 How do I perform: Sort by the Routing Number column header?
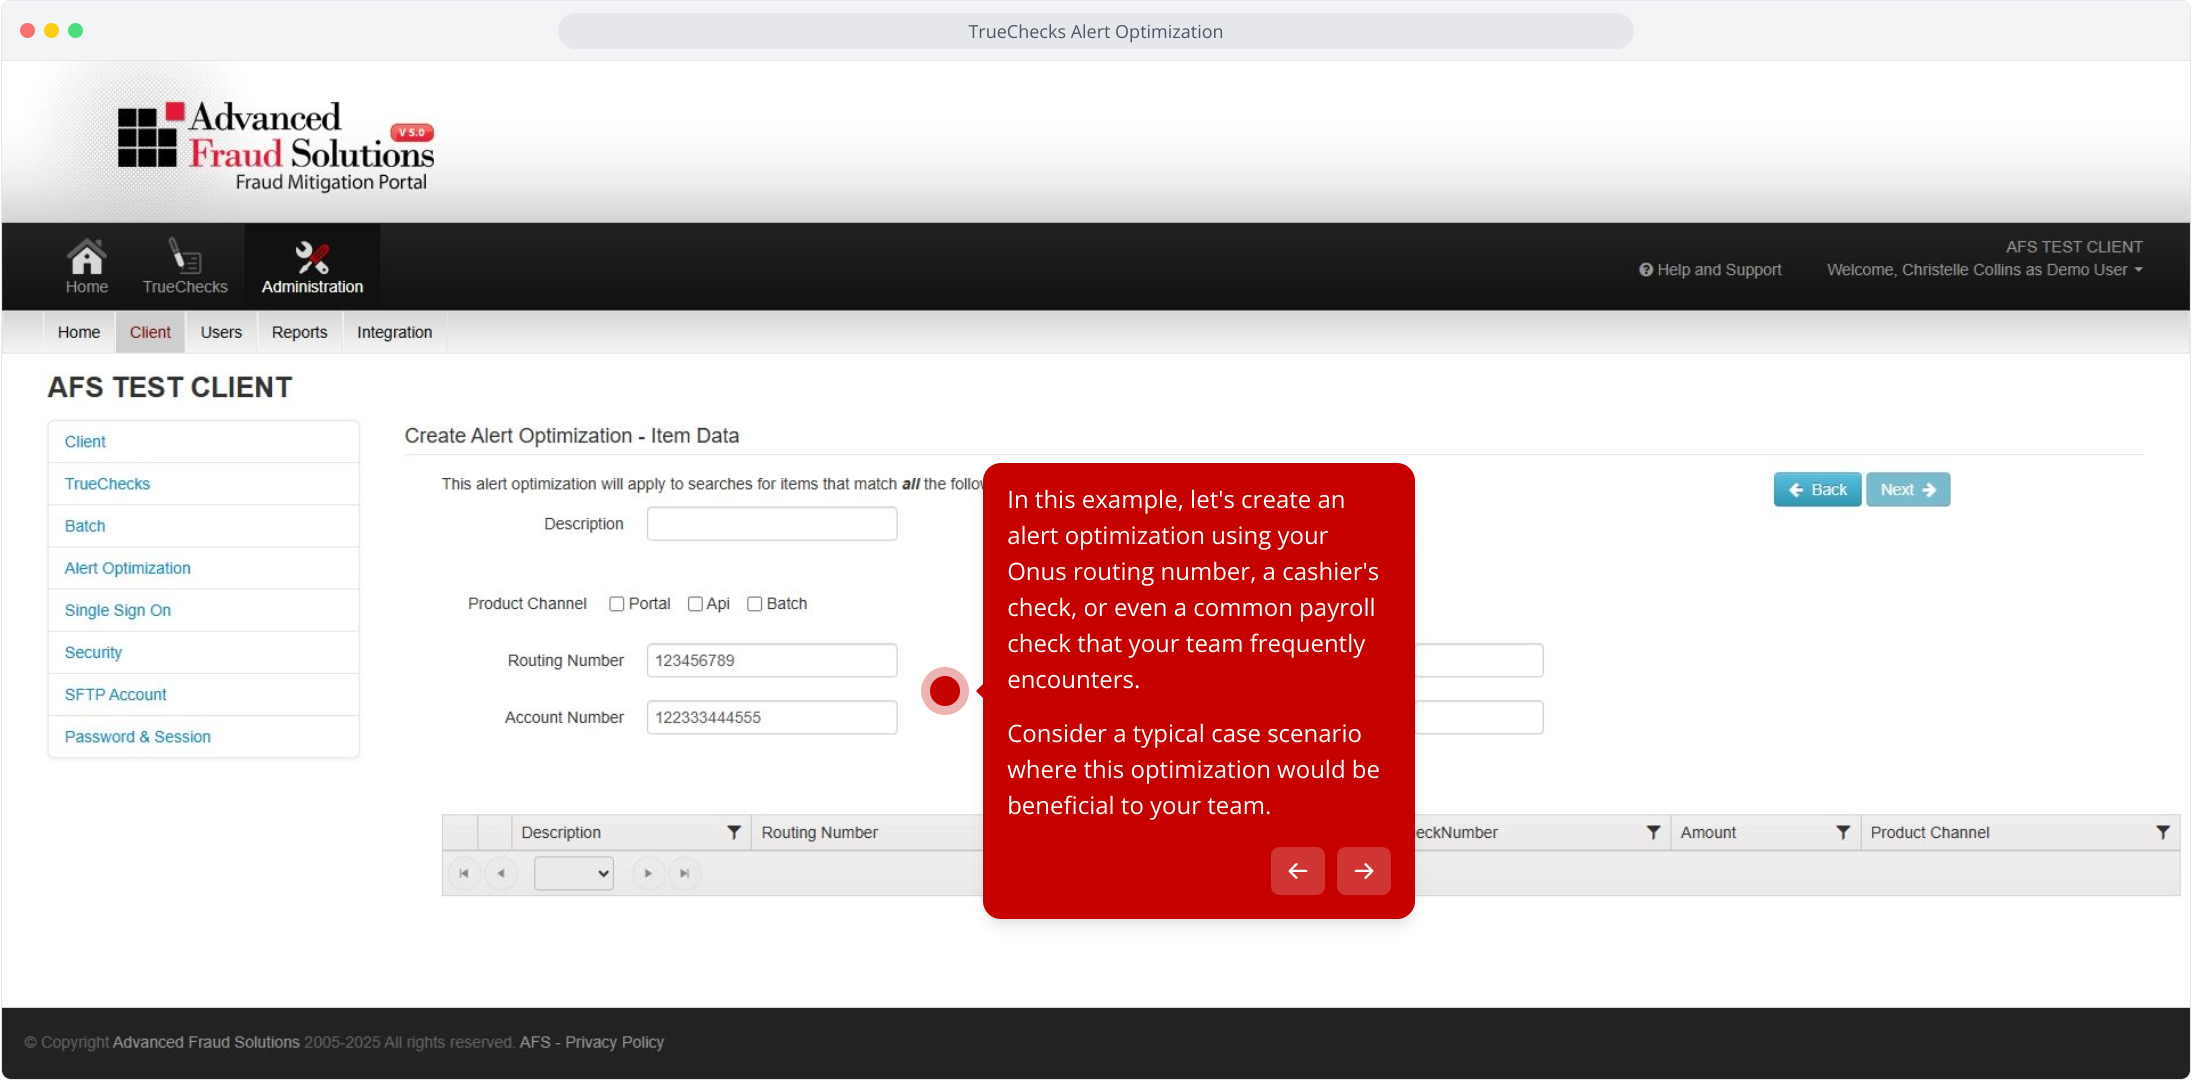click(819, 832)
